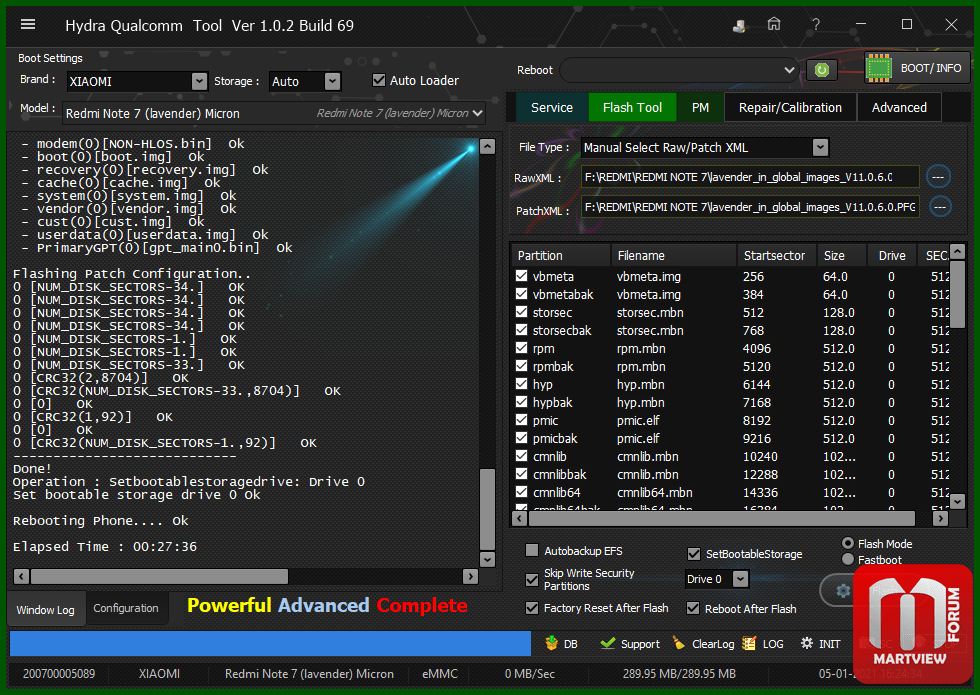Toggle Reboot After Flash checkbox
The image size is (980, 695).
click(693, 608)
